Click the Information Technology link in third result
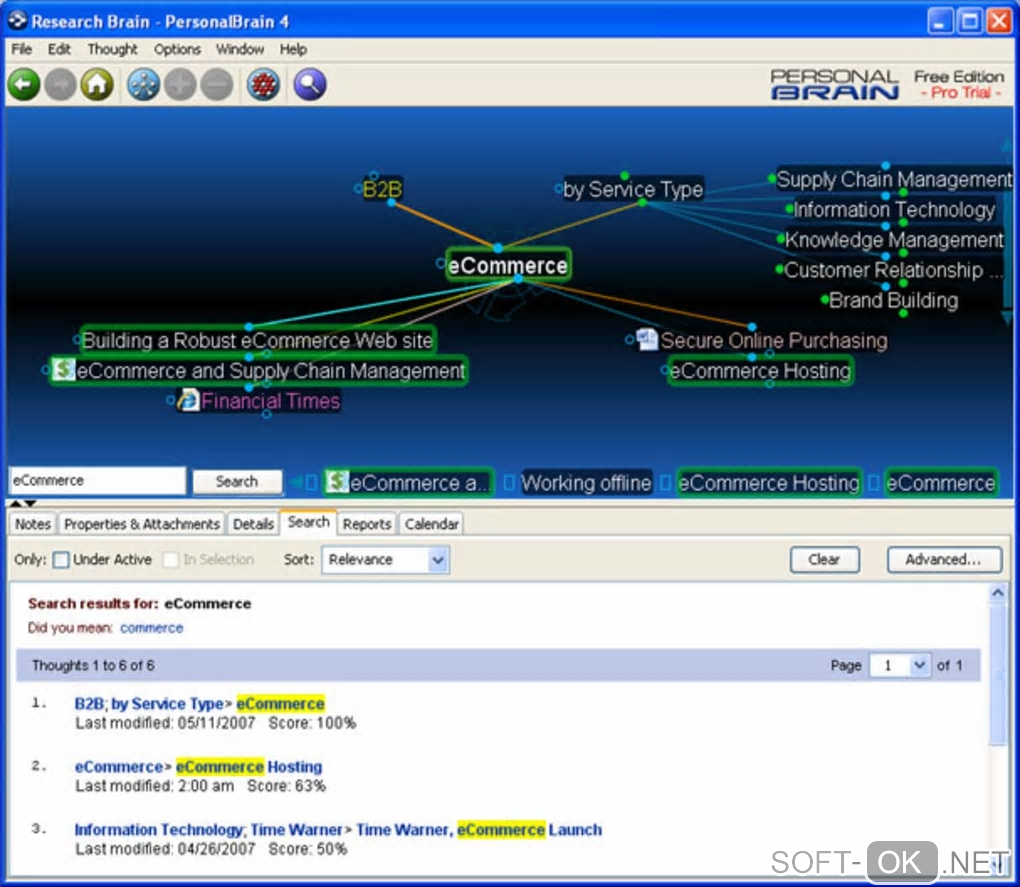The width and height of the screenshot is (1020, 887). coord(159,830)
